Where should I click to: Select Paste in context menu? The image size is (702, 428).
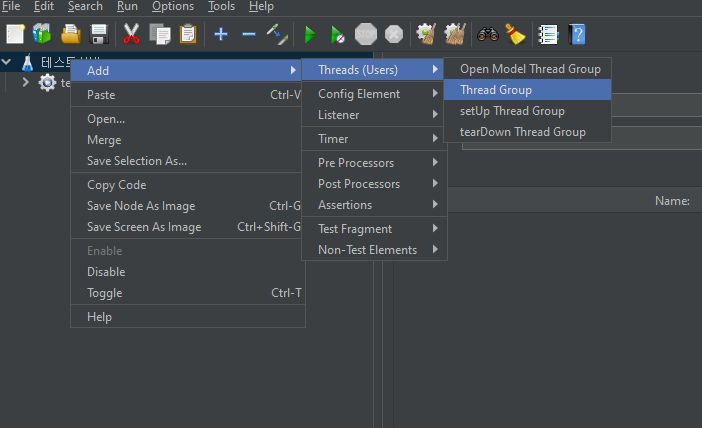click(188, 94)
